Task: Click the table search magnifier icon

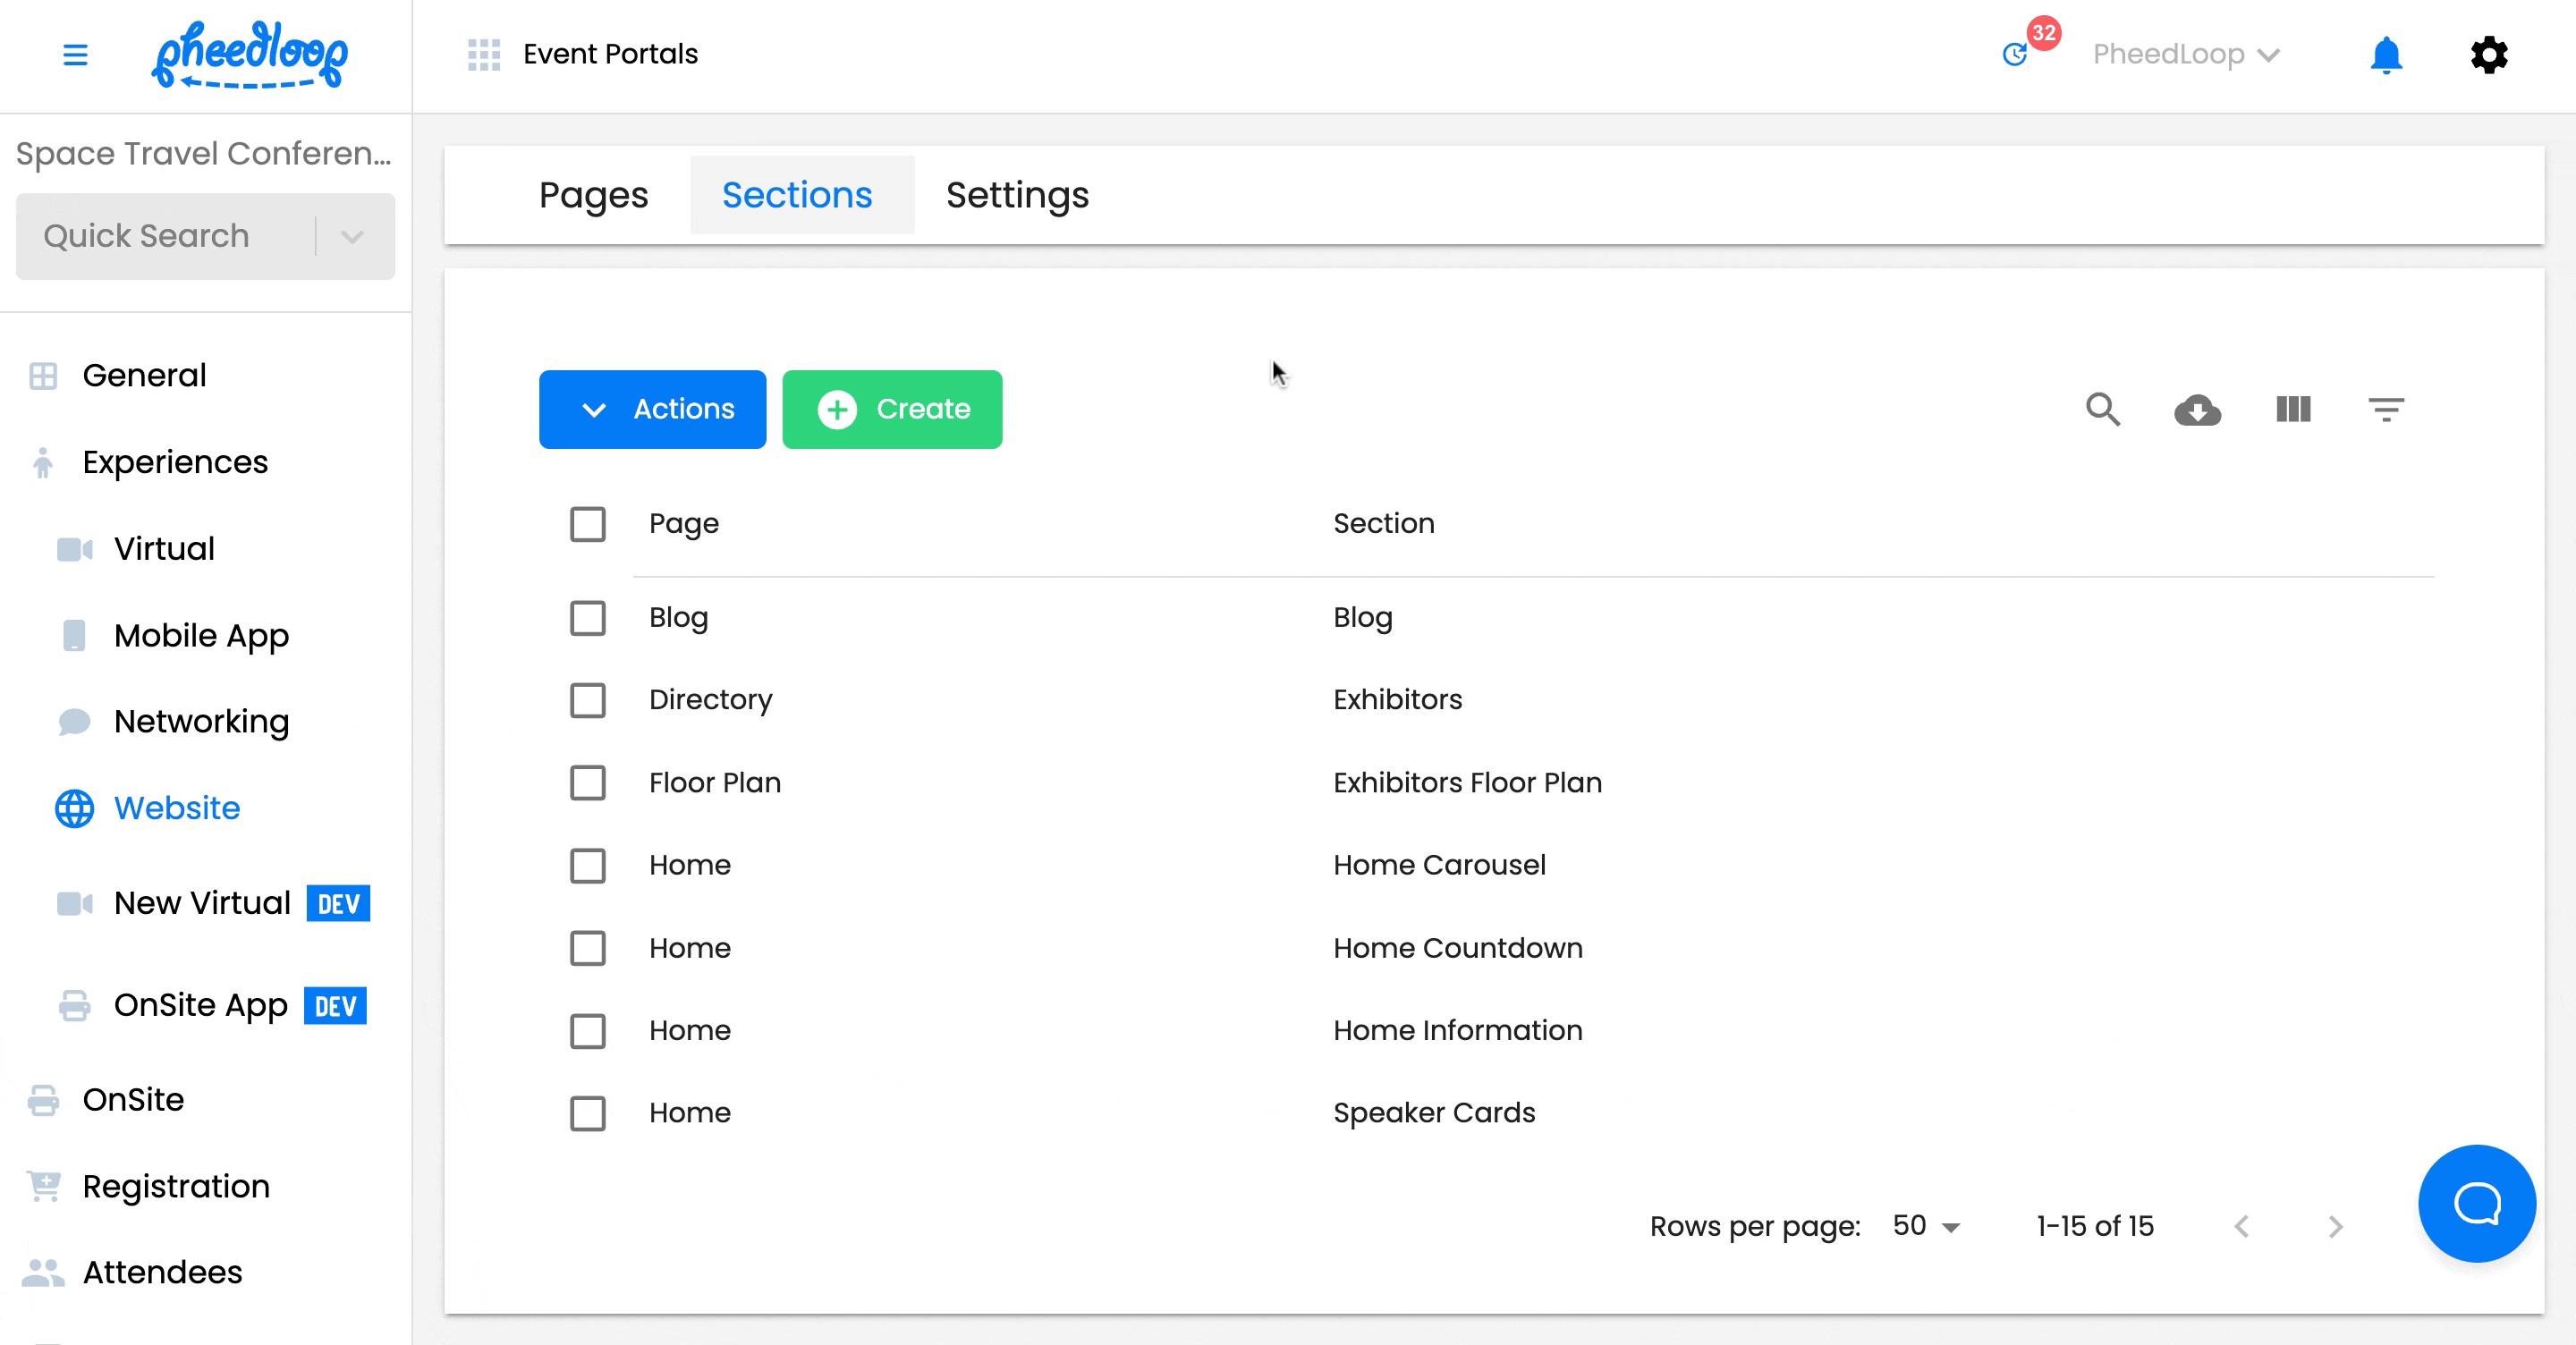Action: pyautogui.click(x=2102, y=409)
